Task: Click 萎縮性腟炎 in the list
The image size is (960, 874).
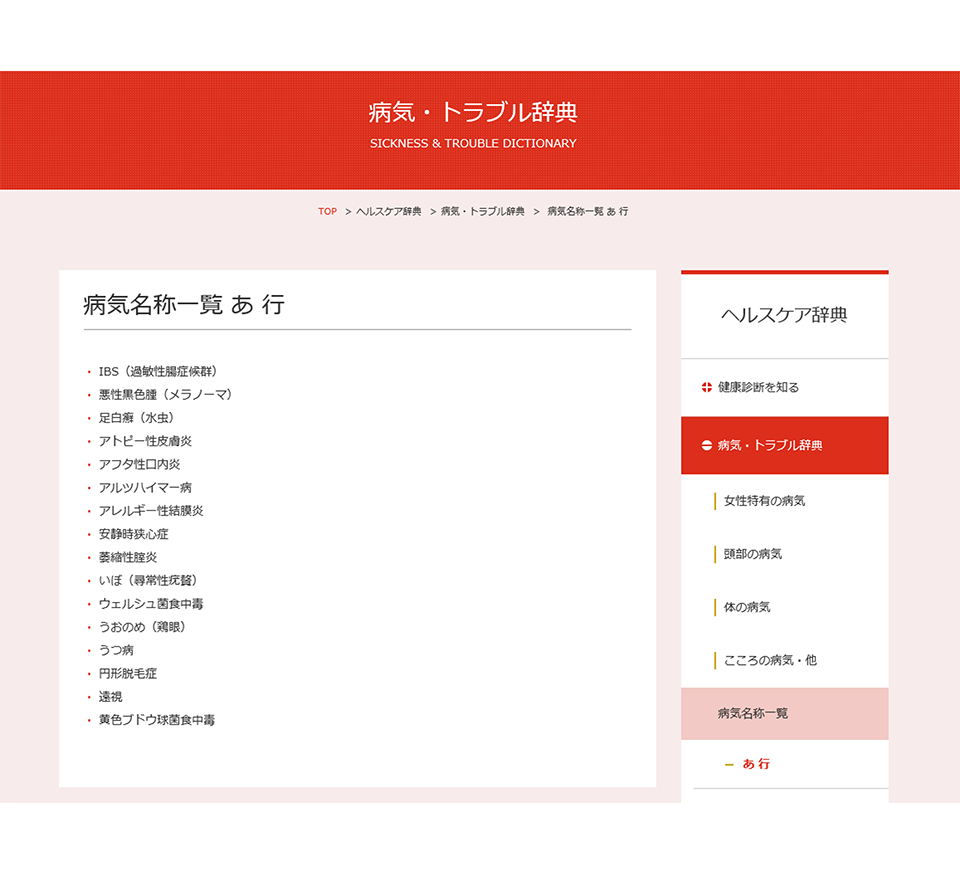Action: point(128,558)
